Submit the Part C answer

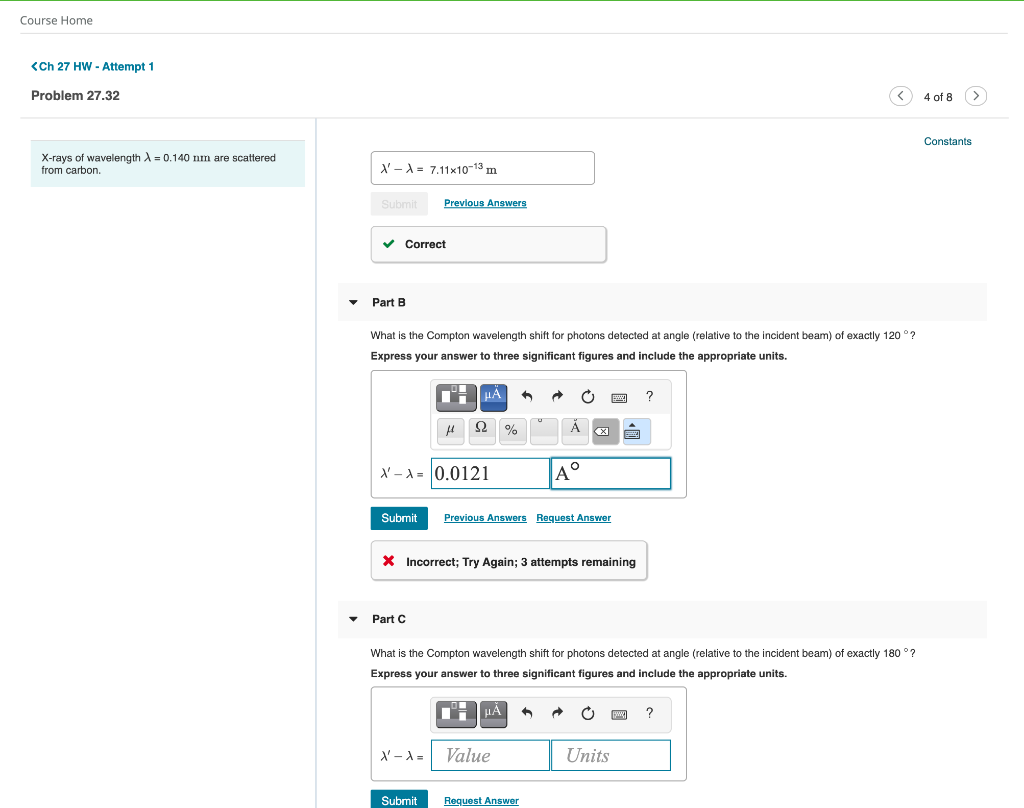(x=399, y=800)
